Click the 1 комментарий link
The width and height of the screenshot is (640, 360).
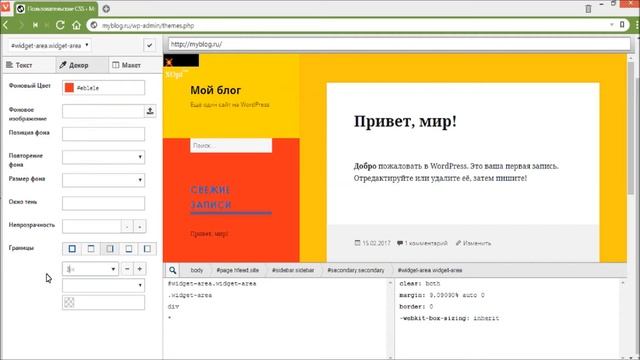(426, 243)
